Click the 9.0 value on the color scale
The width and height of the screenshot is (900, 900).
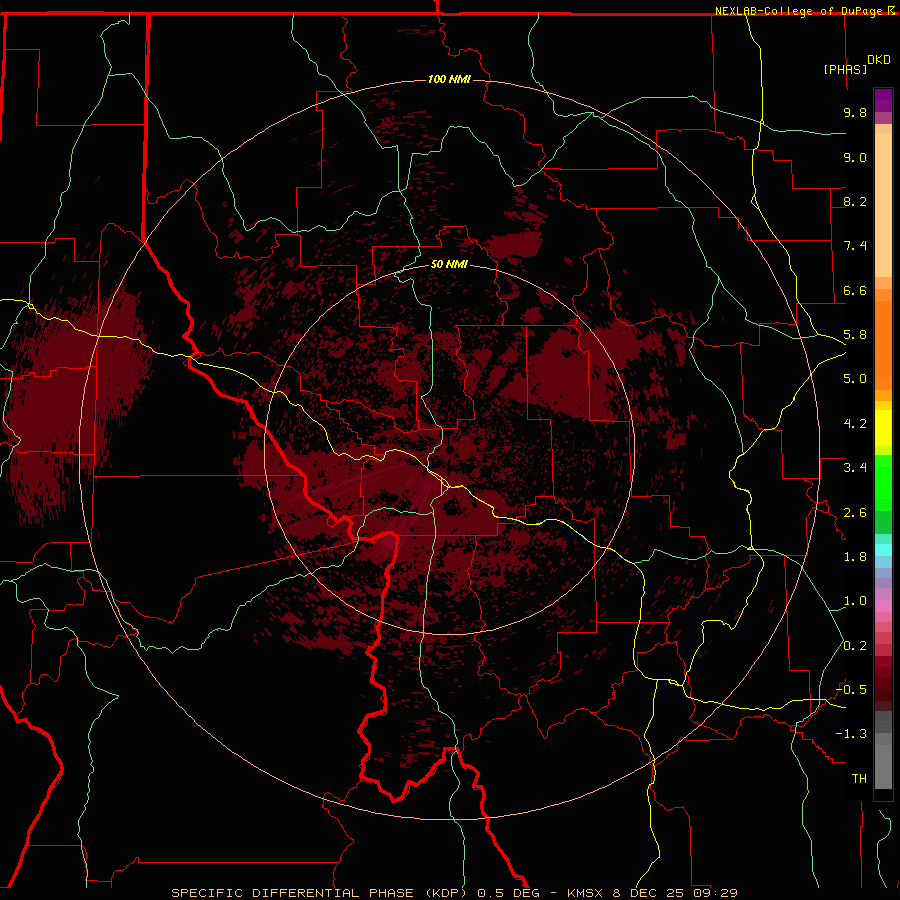(855, 157)
